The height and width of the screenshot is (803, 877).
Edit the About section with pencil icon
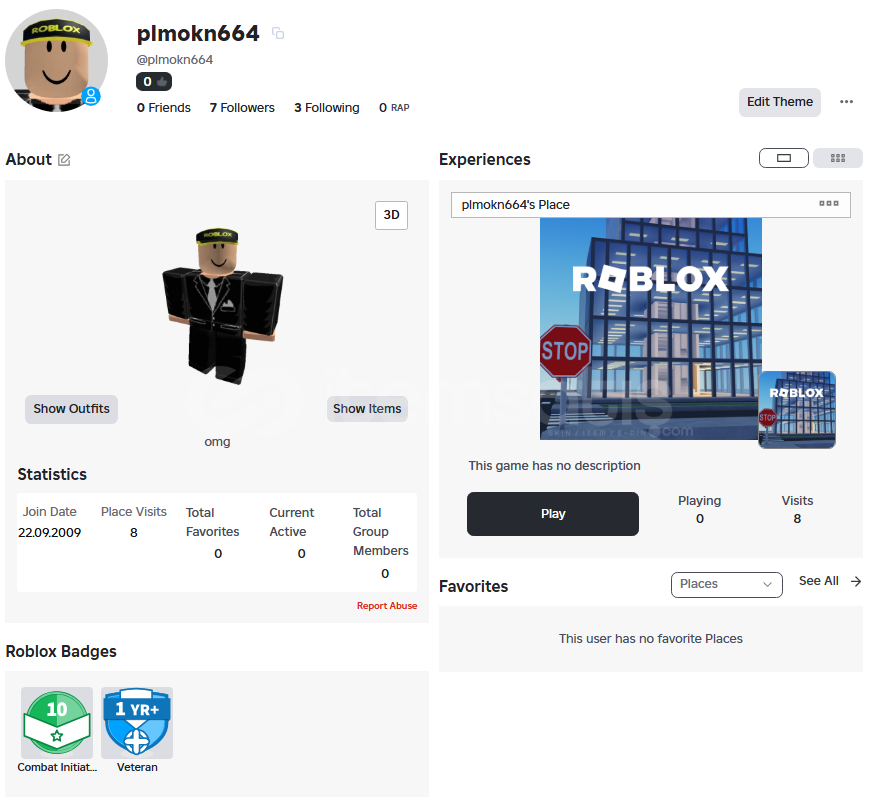[64, 160]
